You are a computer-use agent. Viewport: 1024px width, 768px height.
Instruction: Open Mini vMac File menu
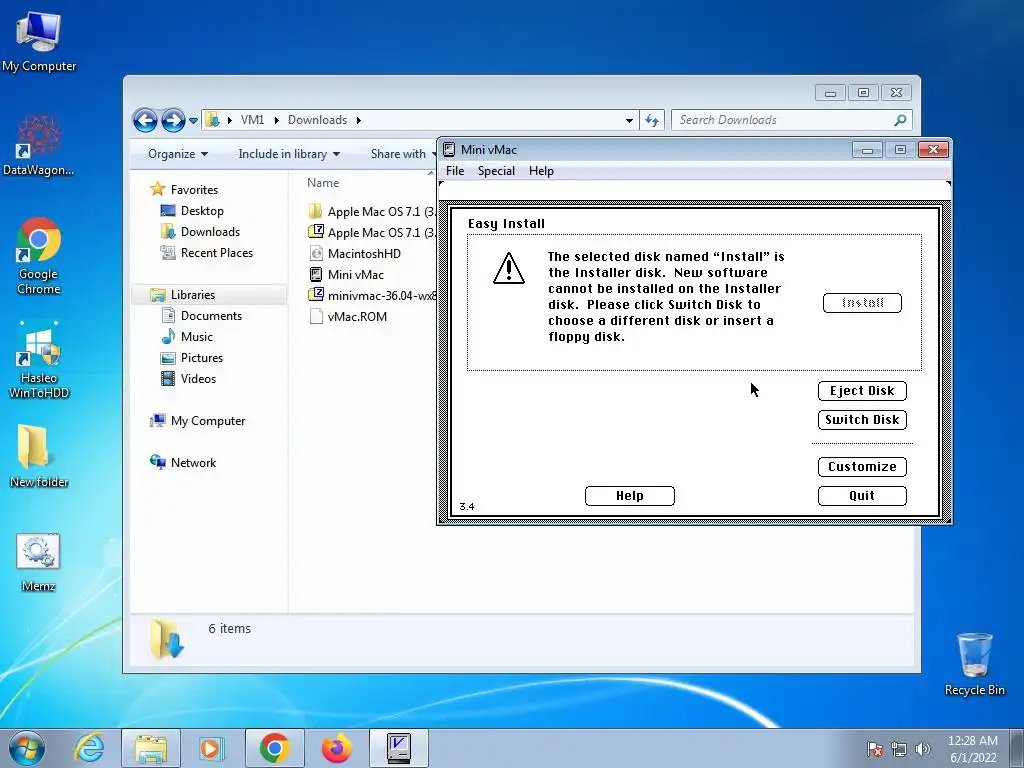pyautogui.click(x=455, y=171)
